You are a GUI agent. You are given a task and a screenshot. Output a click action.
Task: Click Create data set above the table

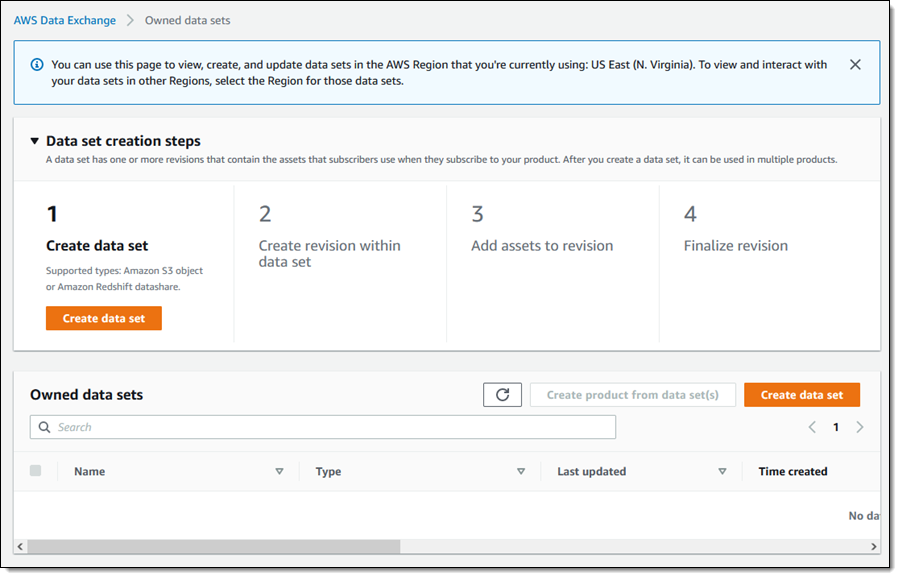pos(802,395)
